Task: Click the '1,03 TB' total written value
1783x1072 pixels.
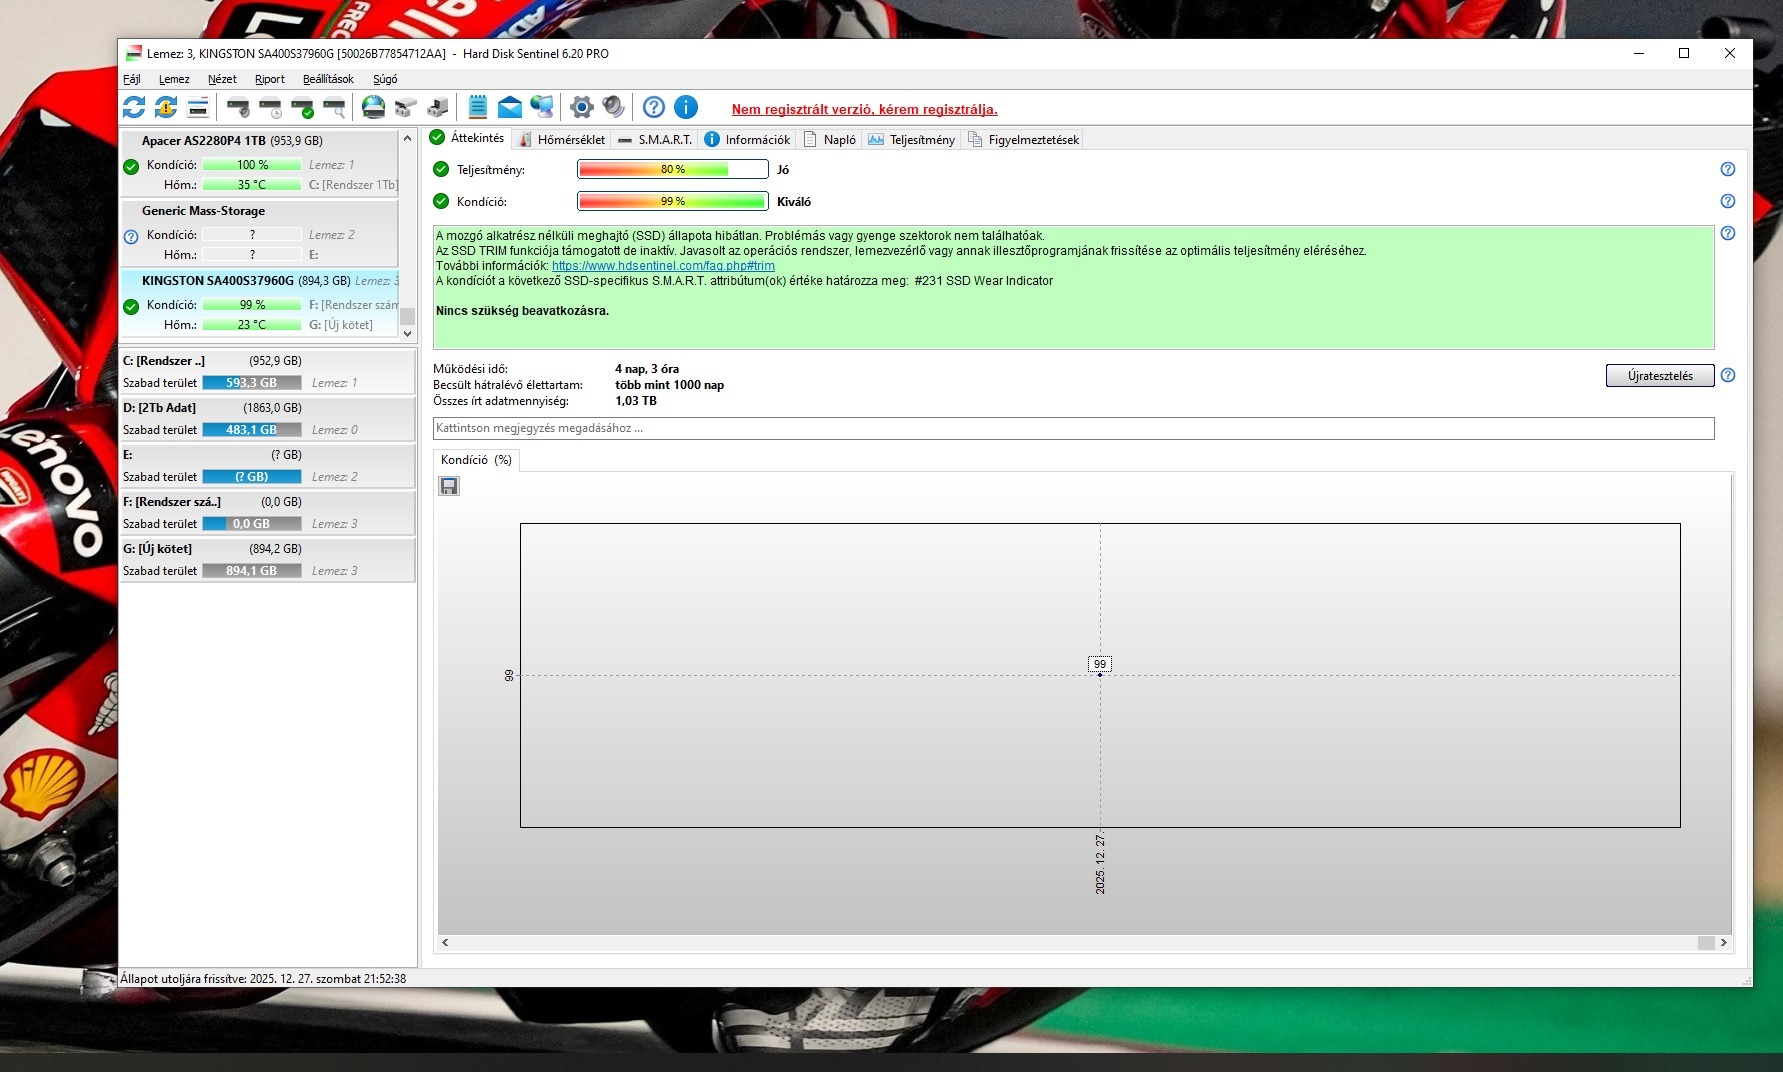Action: coord(636,401)
